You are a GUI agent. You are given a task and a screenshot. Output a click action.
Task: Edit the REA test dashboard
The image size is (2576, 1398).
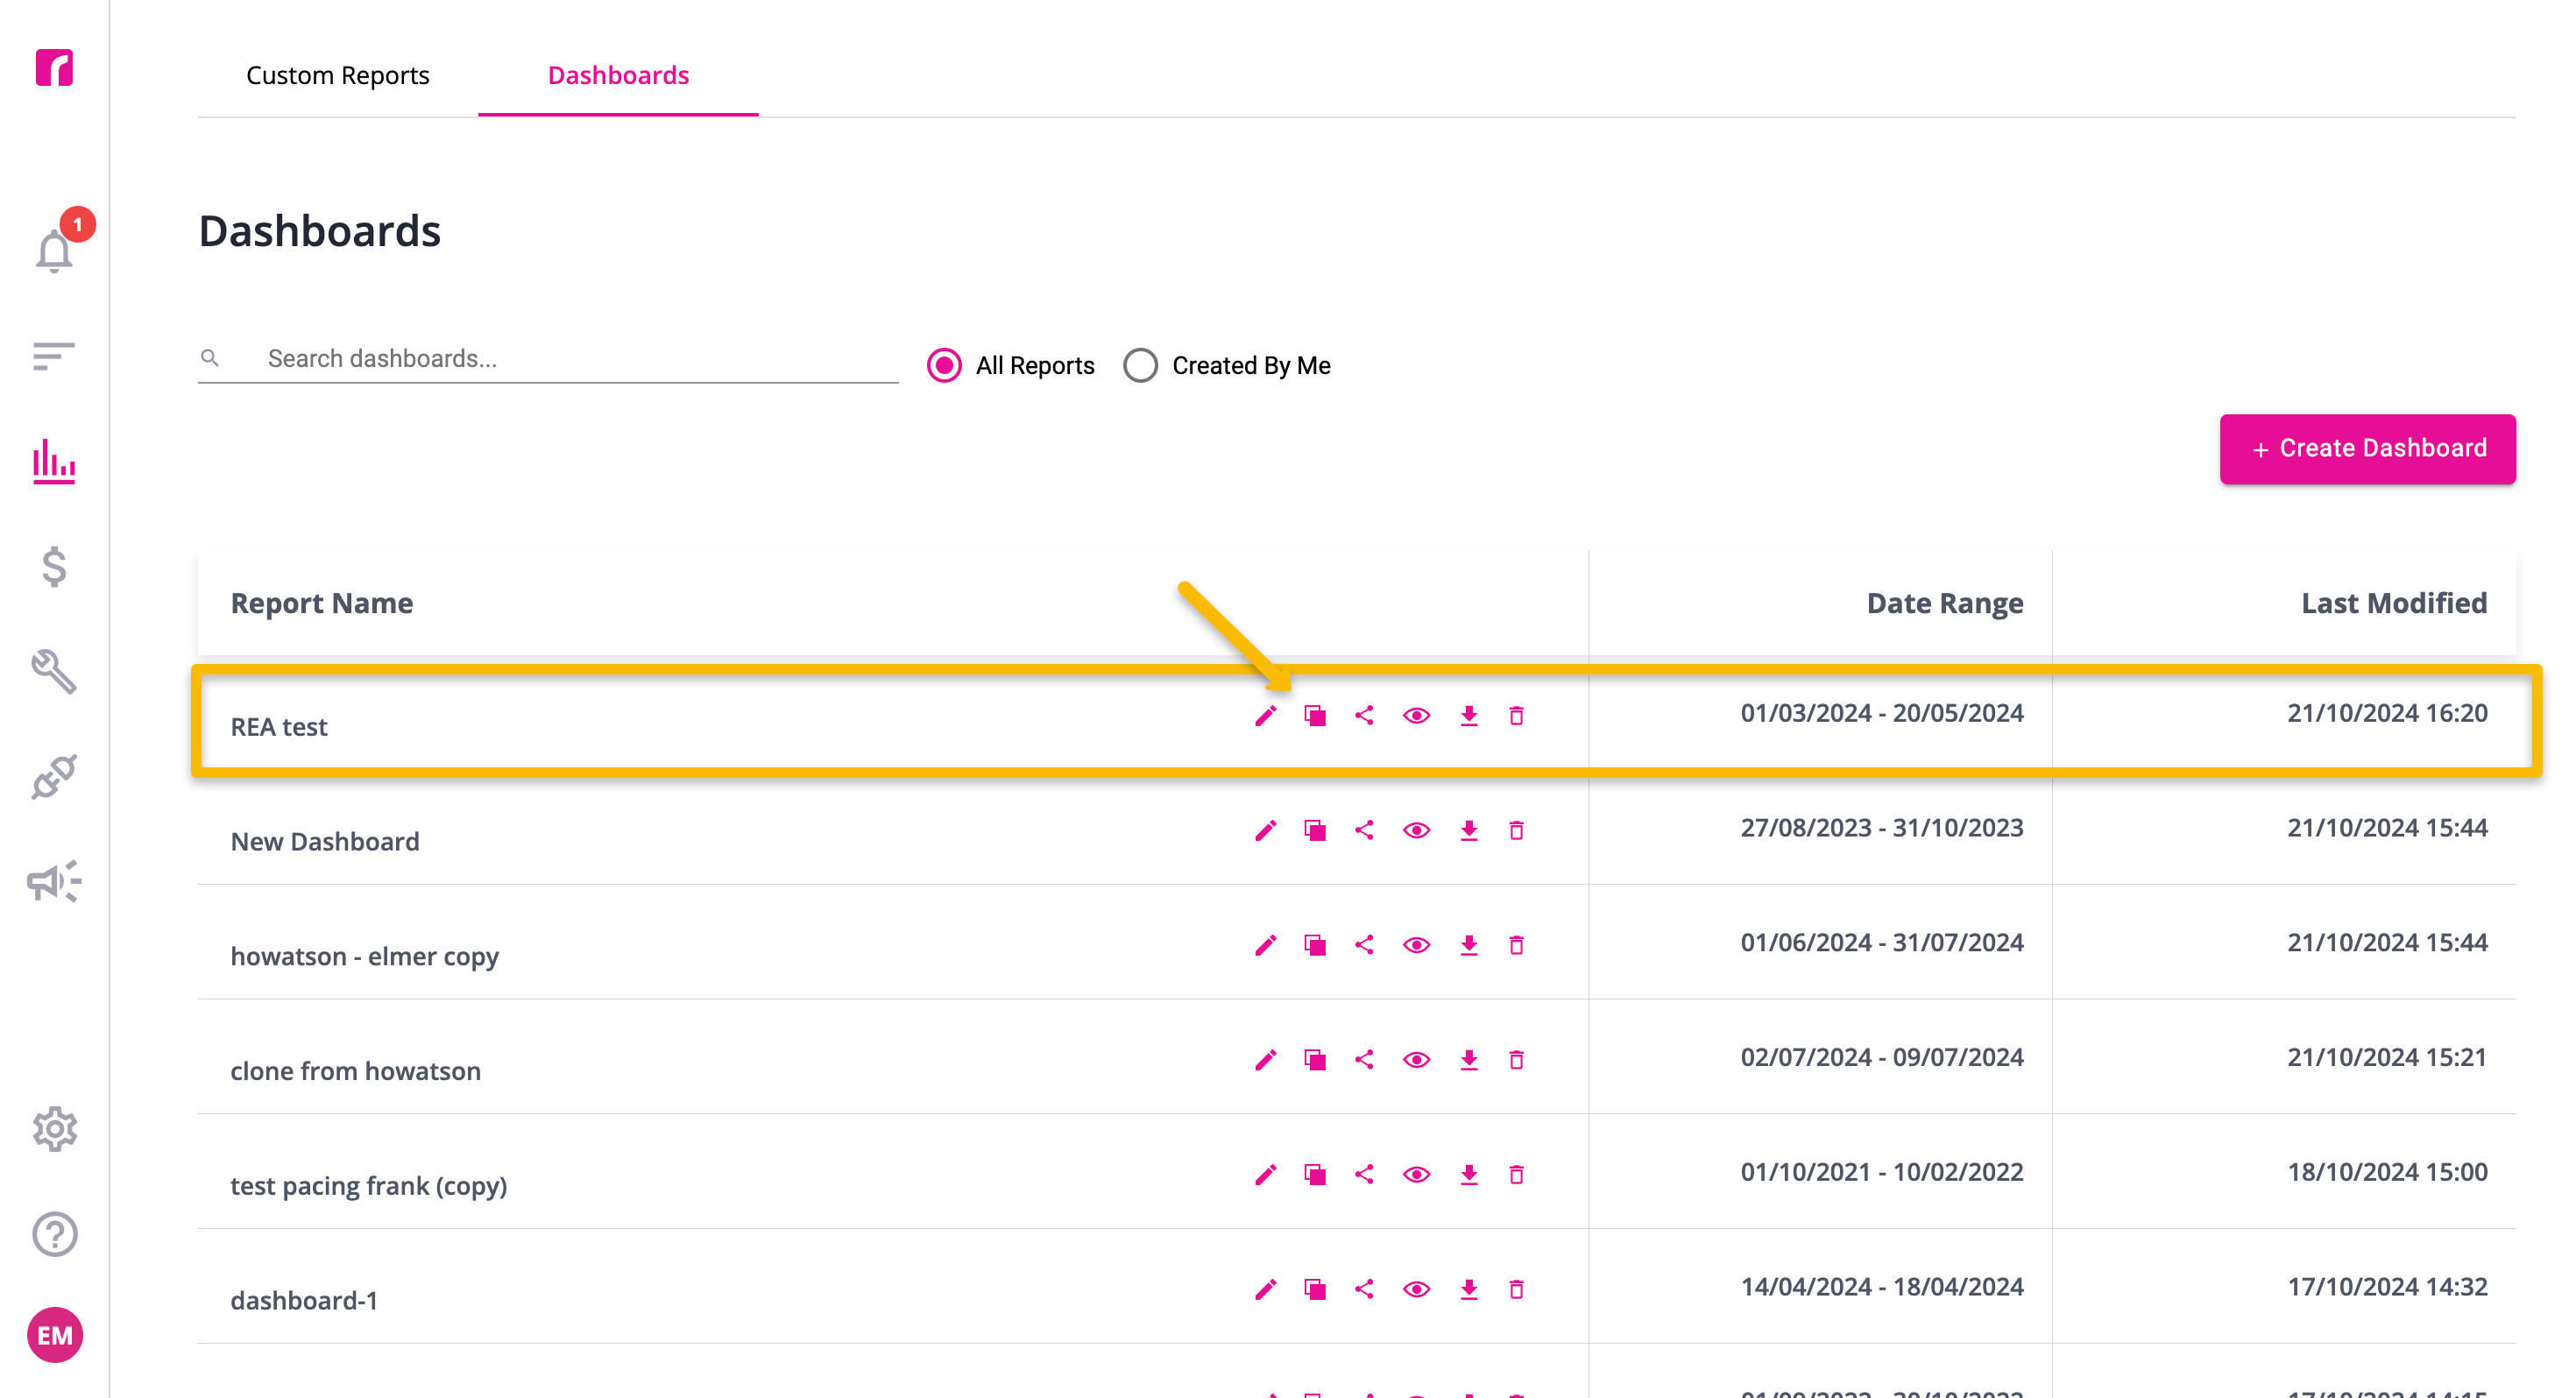1266,715
